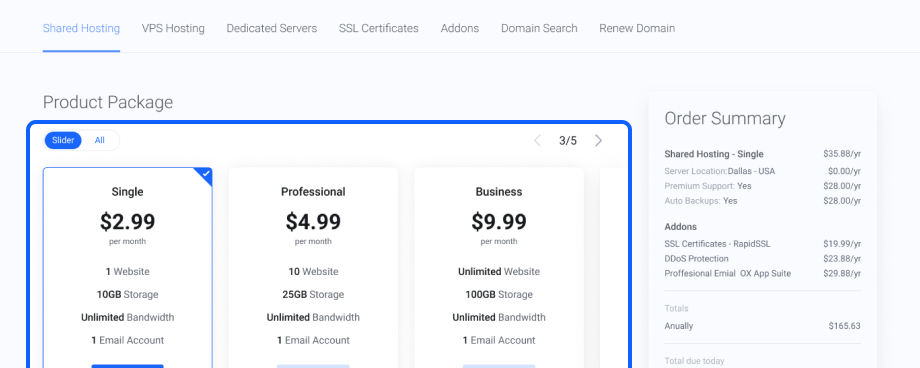This screenshot has height=368, width=920.
Task: Open the Addons tab
Action: [459, 28]
